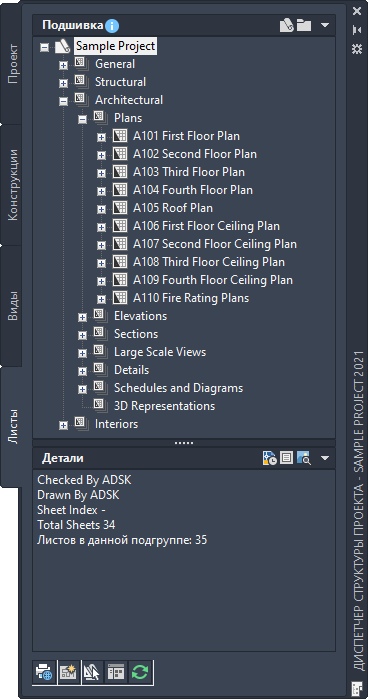This screenshot has width=368, height=699.
Task: Open the Детали header dropdown arrow
Action: 325,458
